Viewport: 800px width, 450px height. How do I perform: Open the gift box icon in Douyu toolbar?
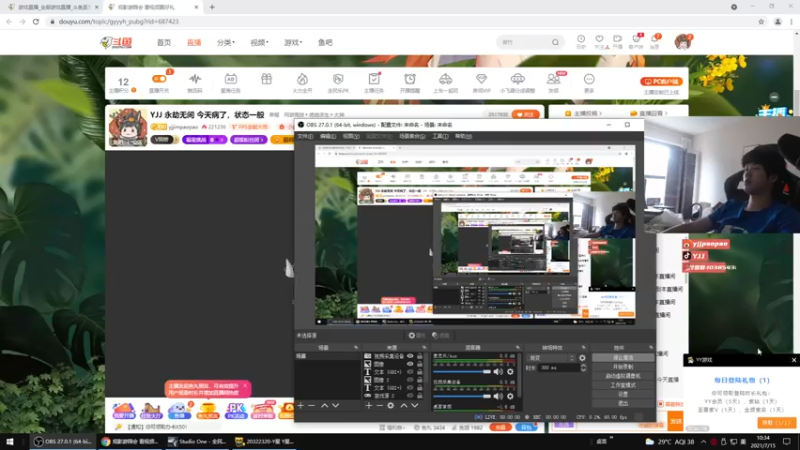click(266, 79)
